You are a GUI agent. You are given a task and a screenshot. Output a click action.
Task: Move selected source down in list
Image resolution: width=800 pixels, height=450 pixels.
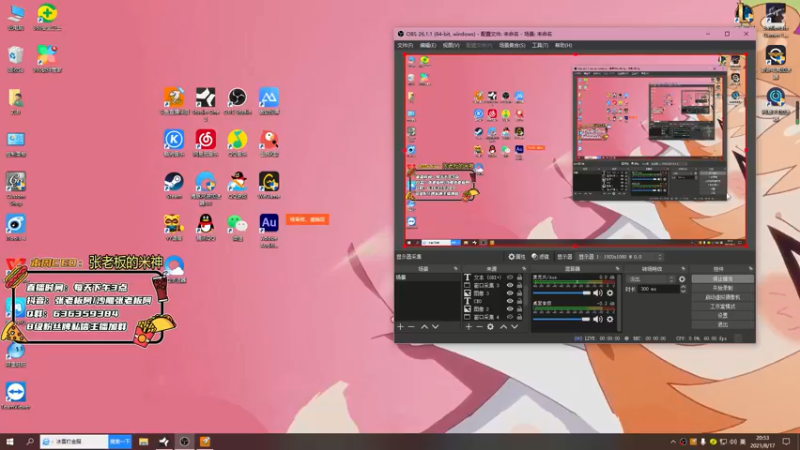[514, 327]
